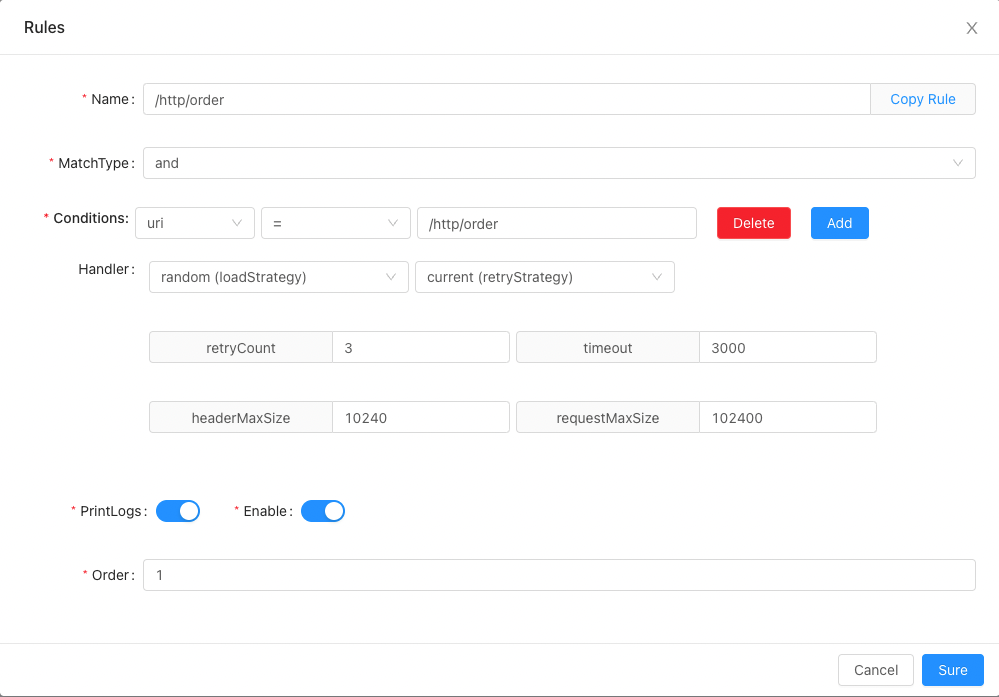
Task: Delete the uri condition
Action: 753,223
